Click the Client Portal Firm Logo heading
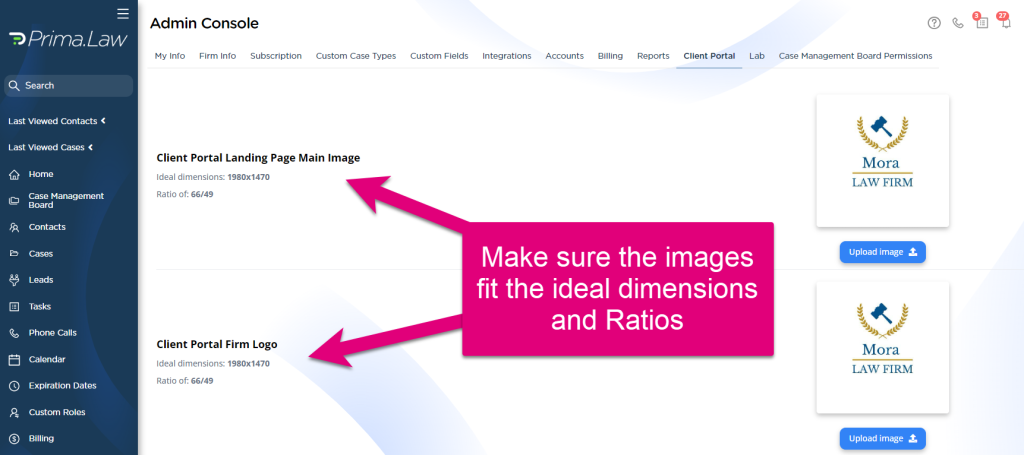Screen dimensions: 1024x455 pos(217,345)
